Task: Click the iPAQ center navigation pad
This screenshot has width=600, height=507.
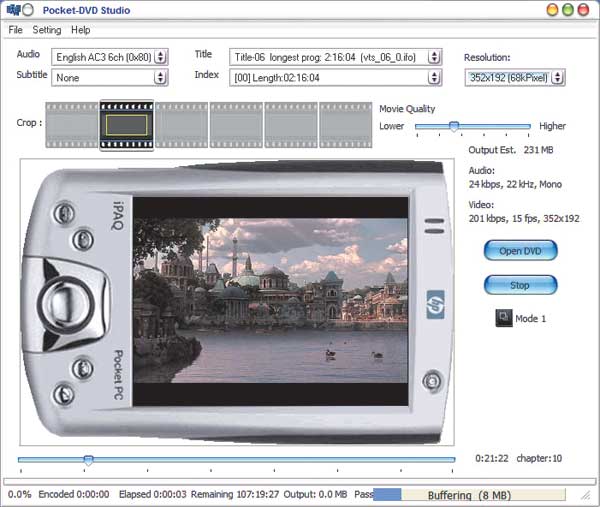Action: click(67, 305)
